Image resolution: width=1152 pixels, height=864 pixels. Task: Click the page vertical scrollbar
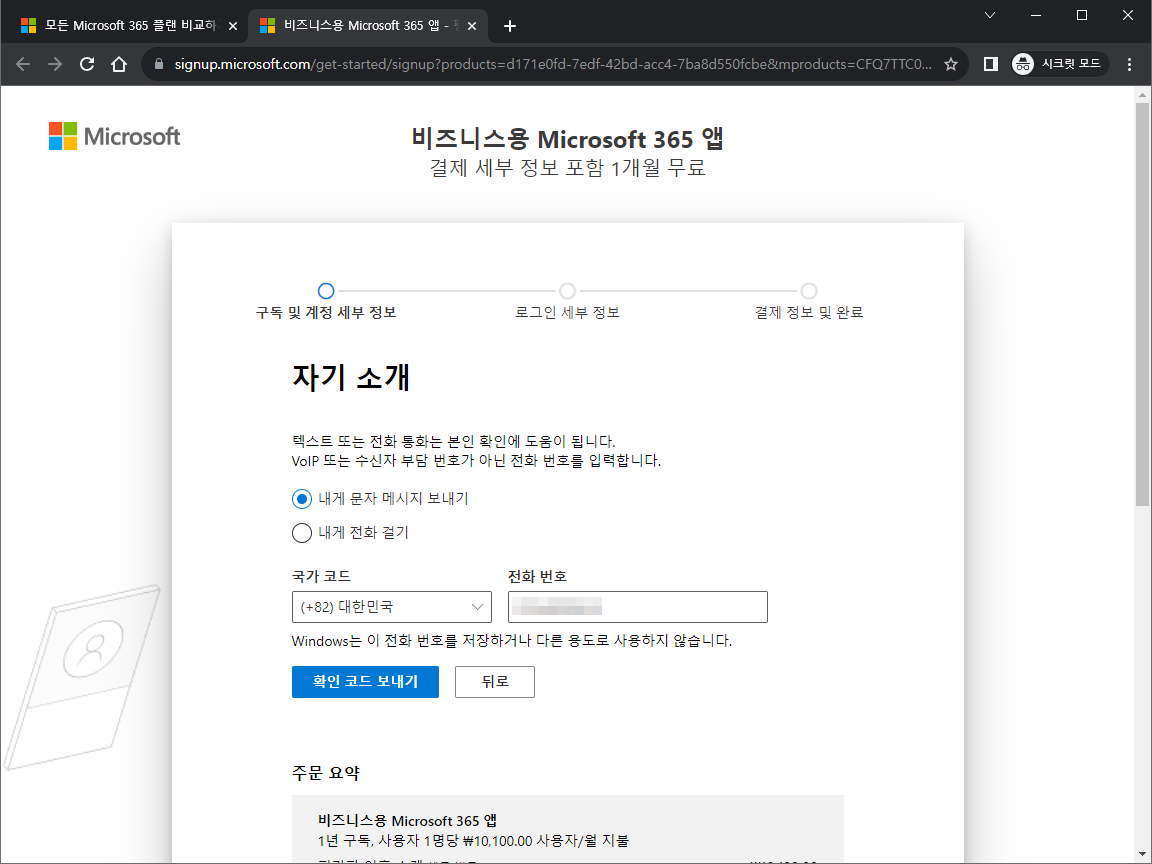coord(1142,304)
